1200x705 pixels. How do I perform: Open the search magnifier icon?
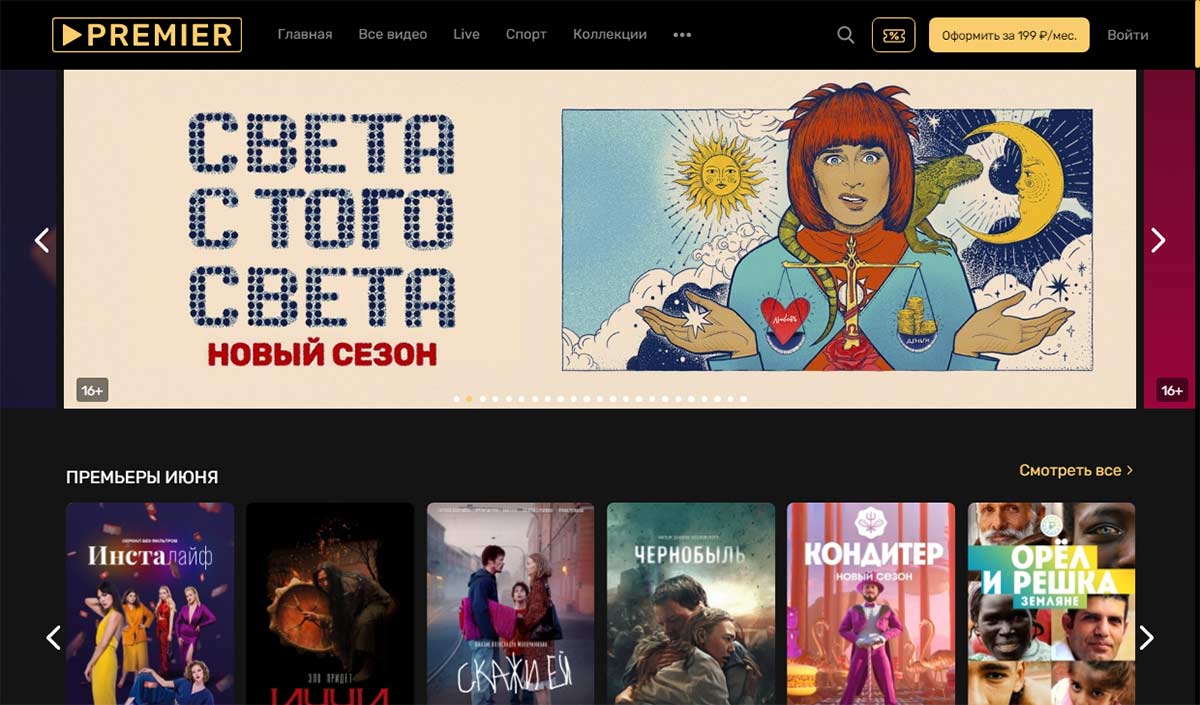[x=845, y=35]
